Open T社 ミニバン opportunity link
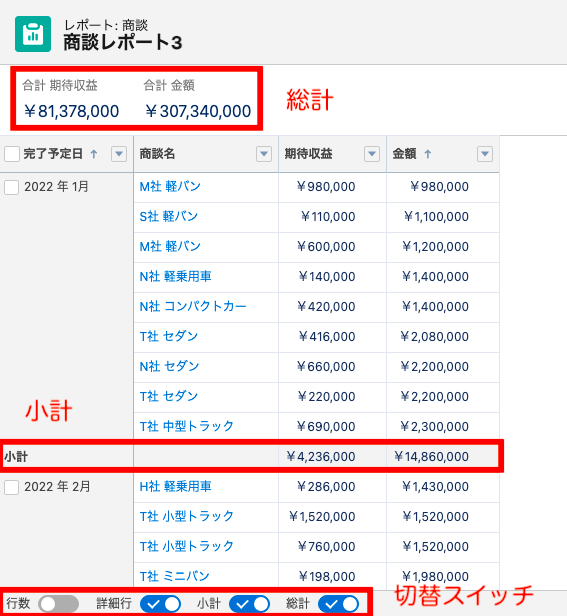567x616 pixels. point(174,576)
